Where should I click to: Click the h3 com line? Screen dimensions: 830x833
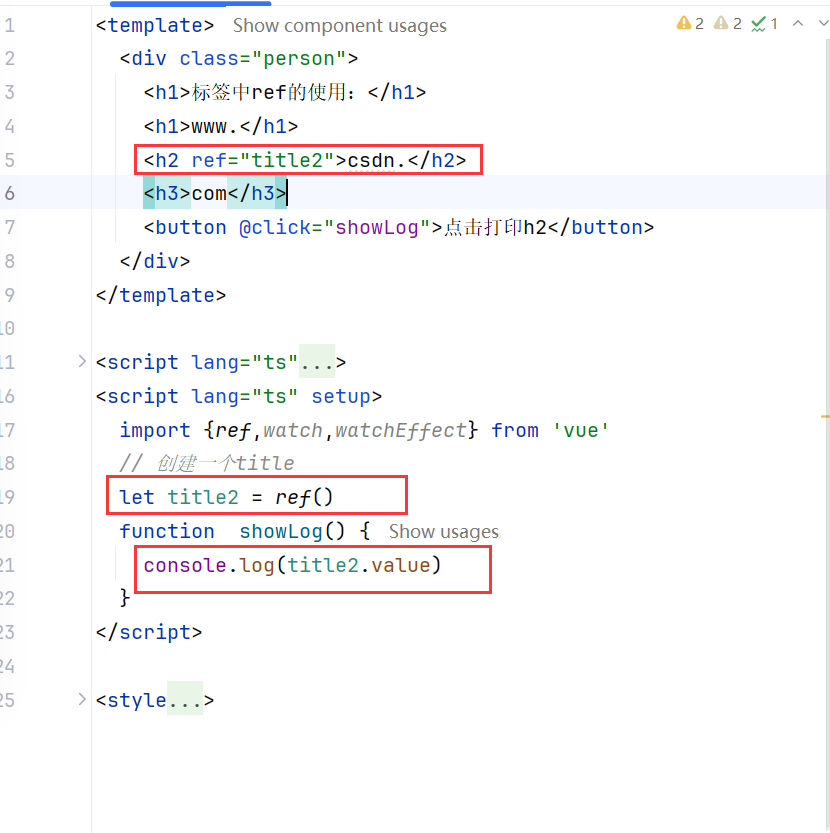coord(215,193)
